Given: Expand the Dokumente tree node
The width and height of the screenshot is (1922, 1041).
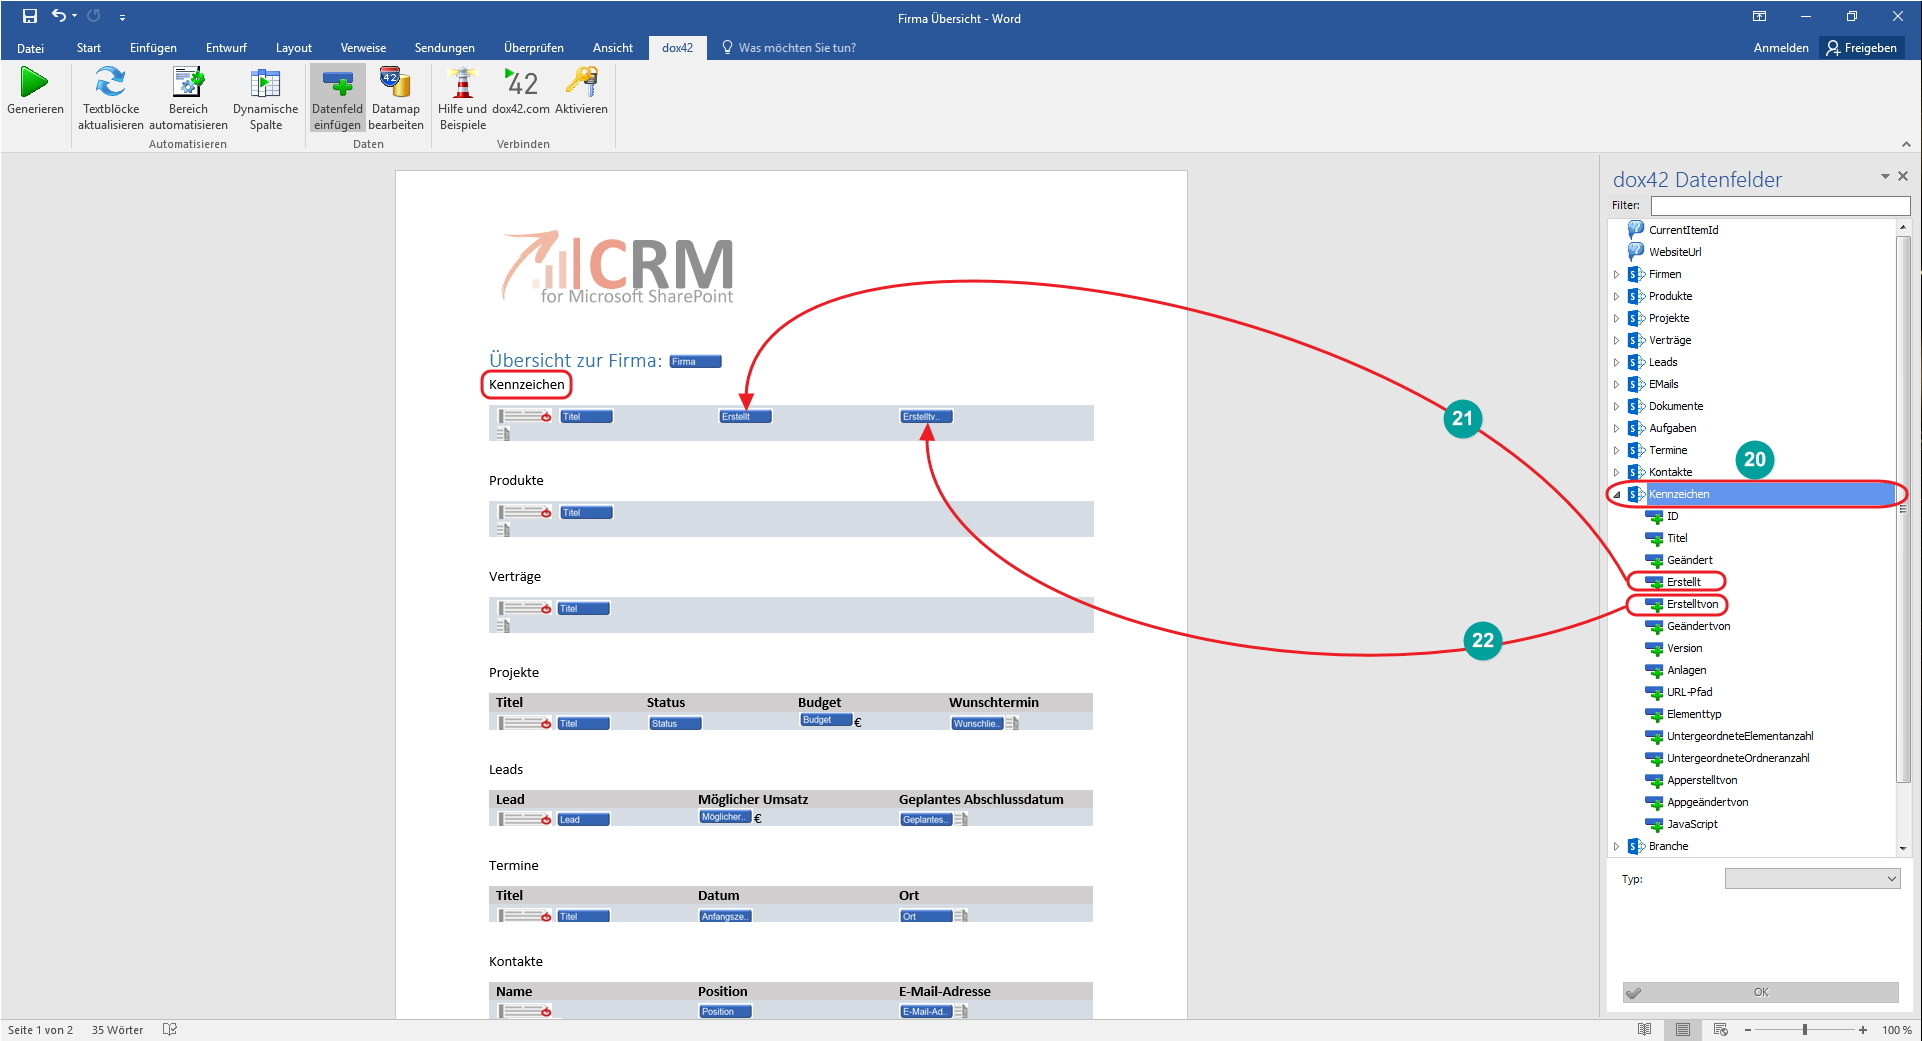Looking at the screenshot, I should (x=1616, y=406).
